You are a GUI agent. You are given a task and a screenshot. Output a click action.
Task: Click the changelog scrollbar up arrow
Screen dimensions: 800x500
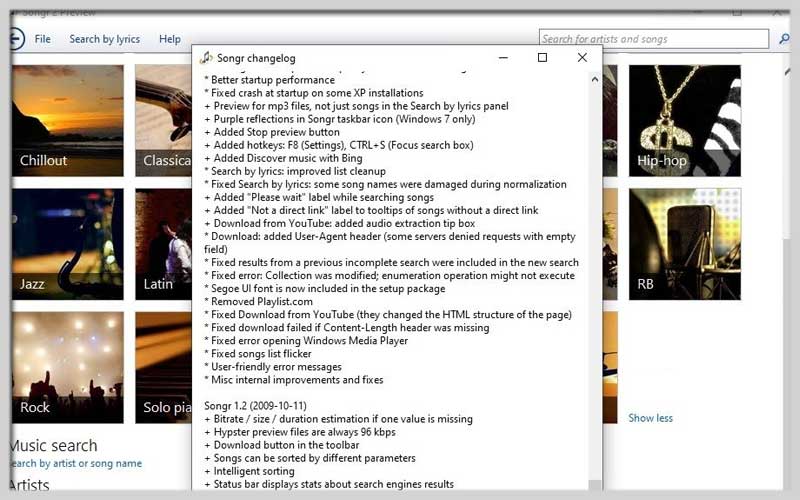point(595,80)
